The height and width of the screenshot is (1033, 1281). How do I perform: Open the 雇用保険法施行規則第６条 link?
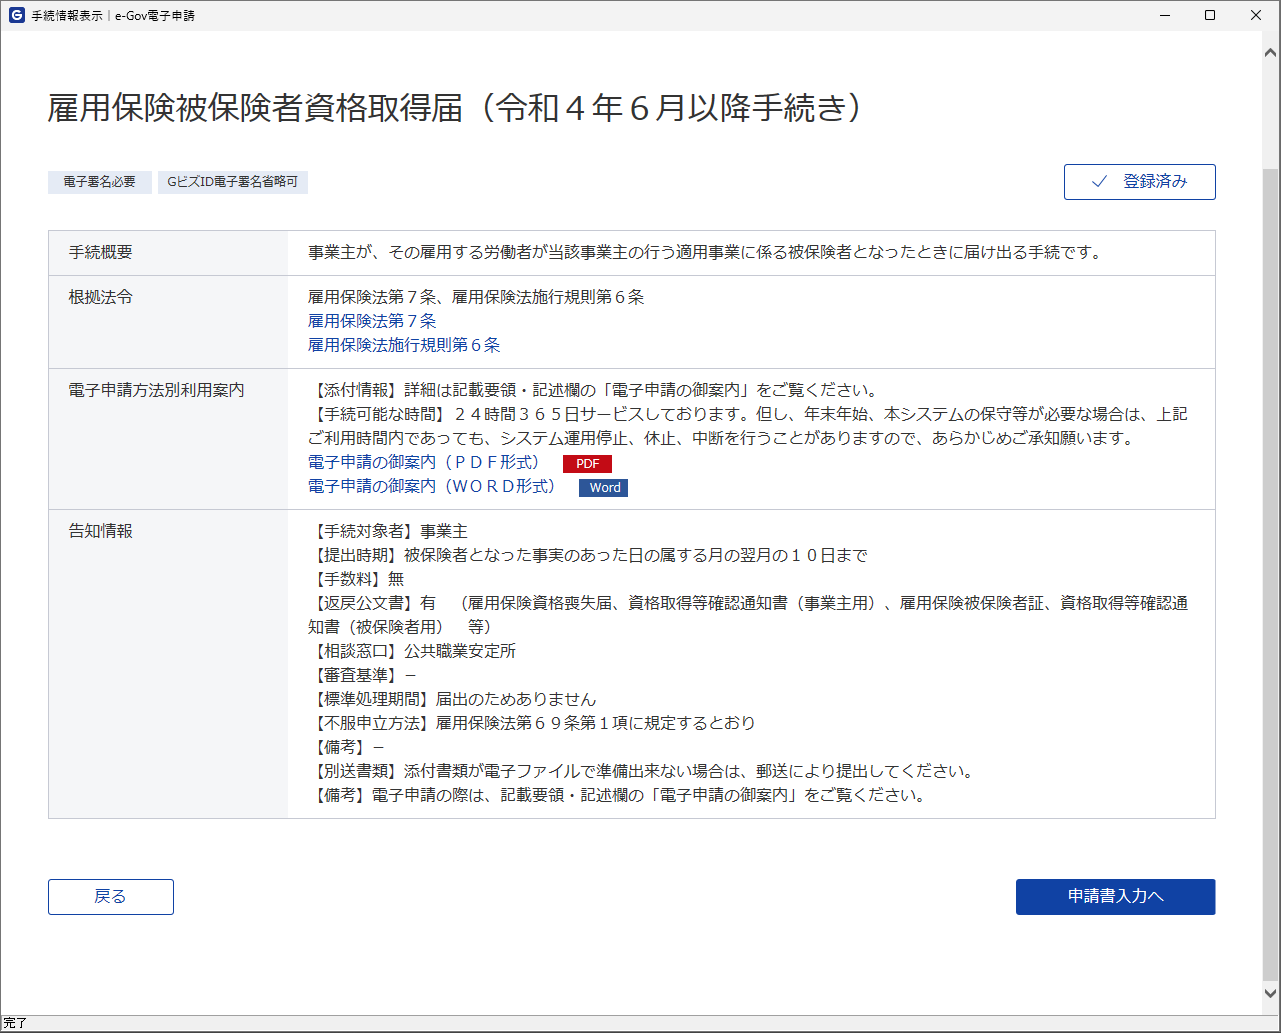click(404, 345)
